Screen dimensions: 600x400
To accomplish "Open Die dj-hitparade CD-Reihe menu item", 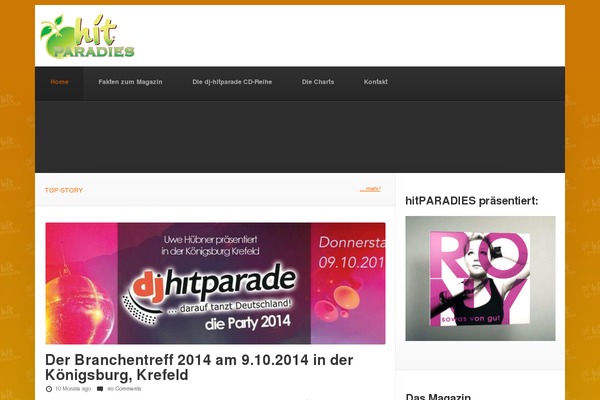I will click(232, 82).
